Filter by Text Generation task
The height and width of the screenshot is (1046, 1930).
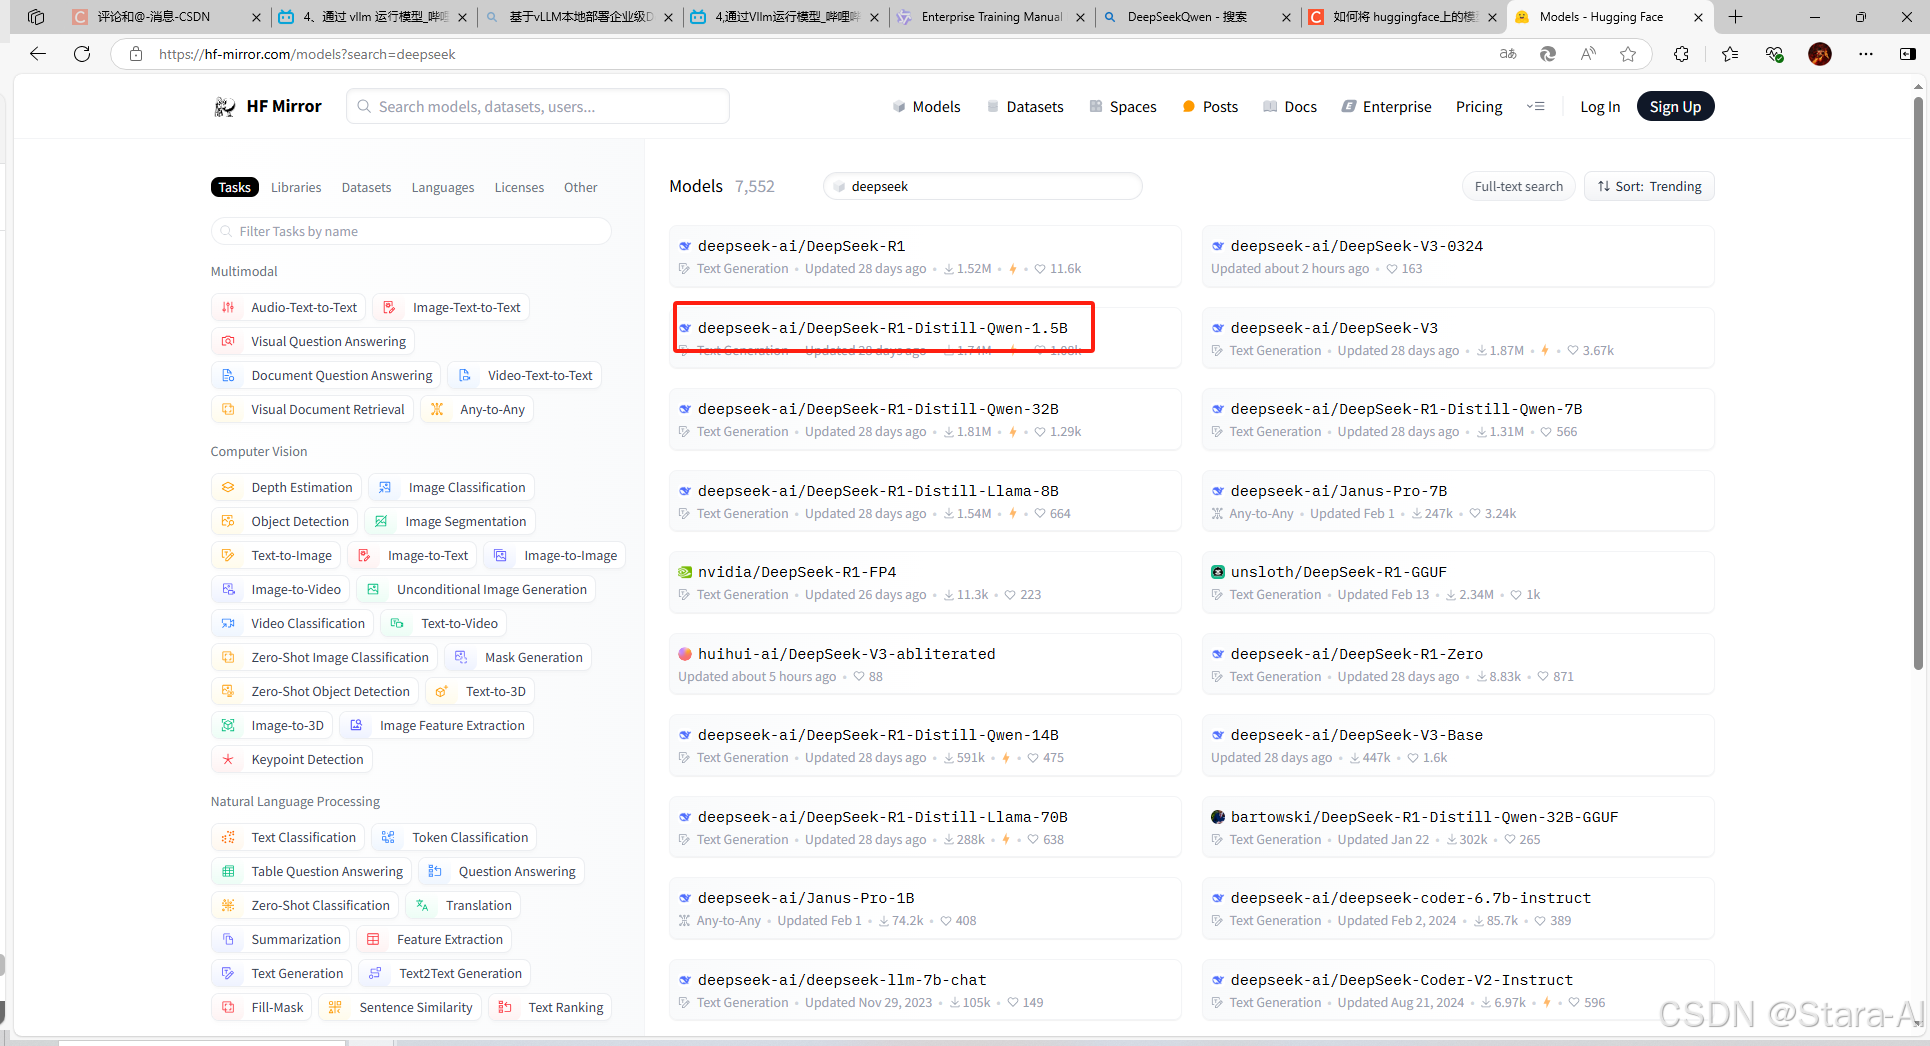(282, 973)
